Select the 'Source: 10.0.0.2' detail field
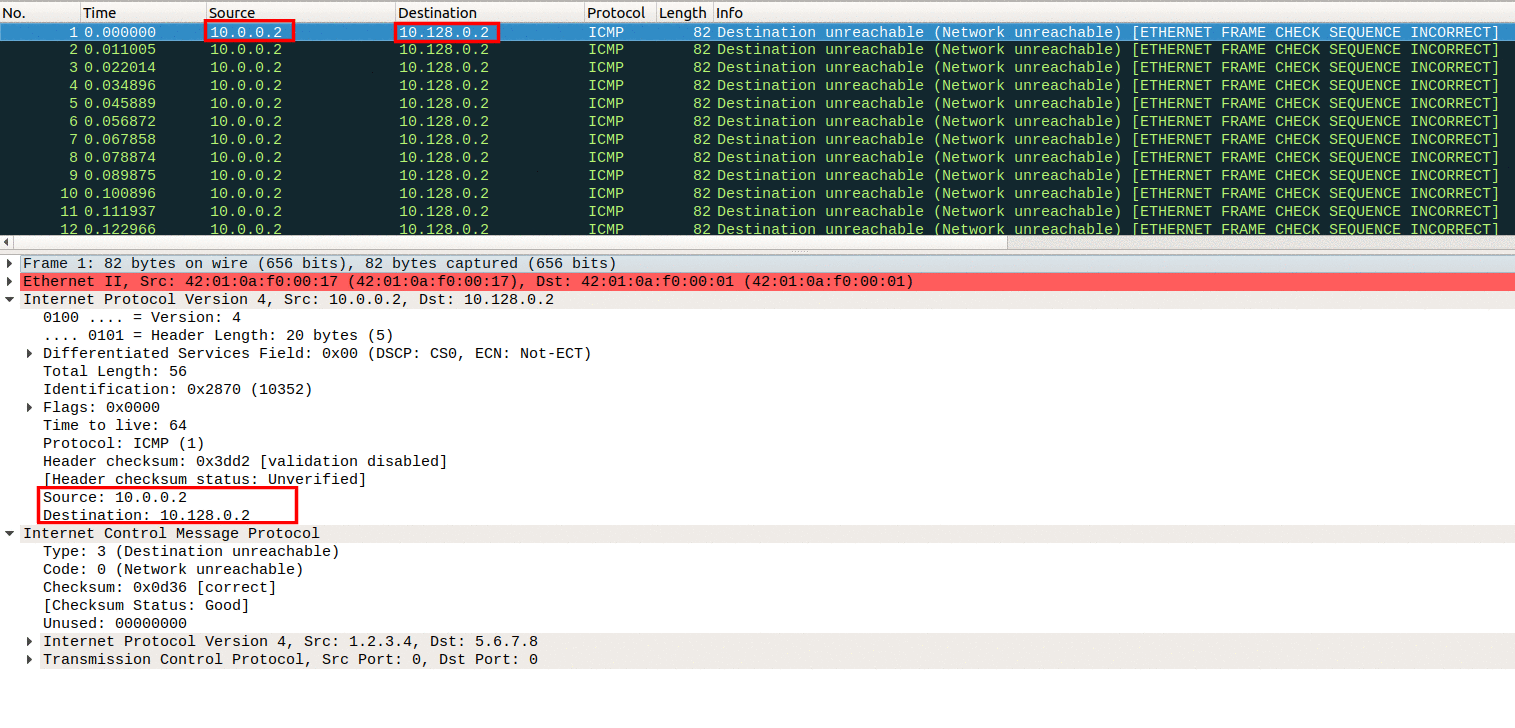Image resolution: width=1515 pixels, height=728 pixels. (x=115, y=498)
